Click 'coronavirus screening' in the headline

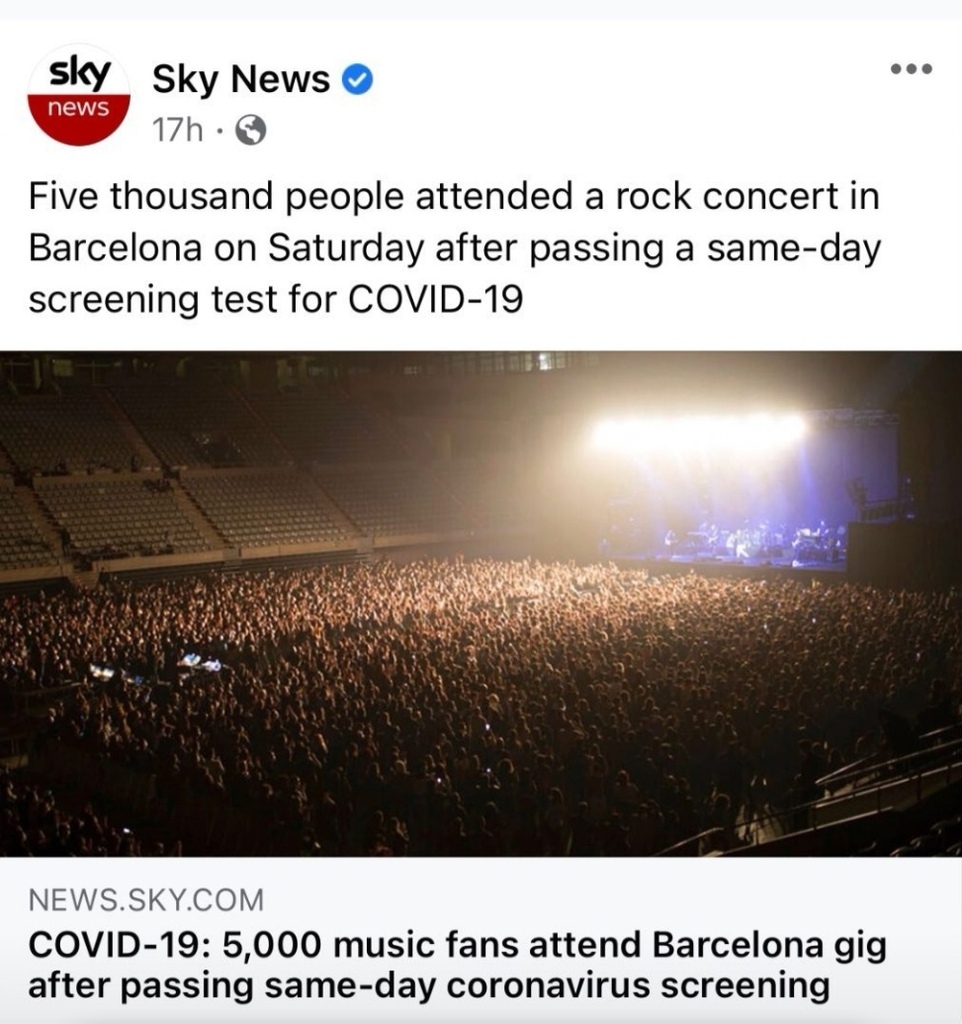tap(637, 986)
